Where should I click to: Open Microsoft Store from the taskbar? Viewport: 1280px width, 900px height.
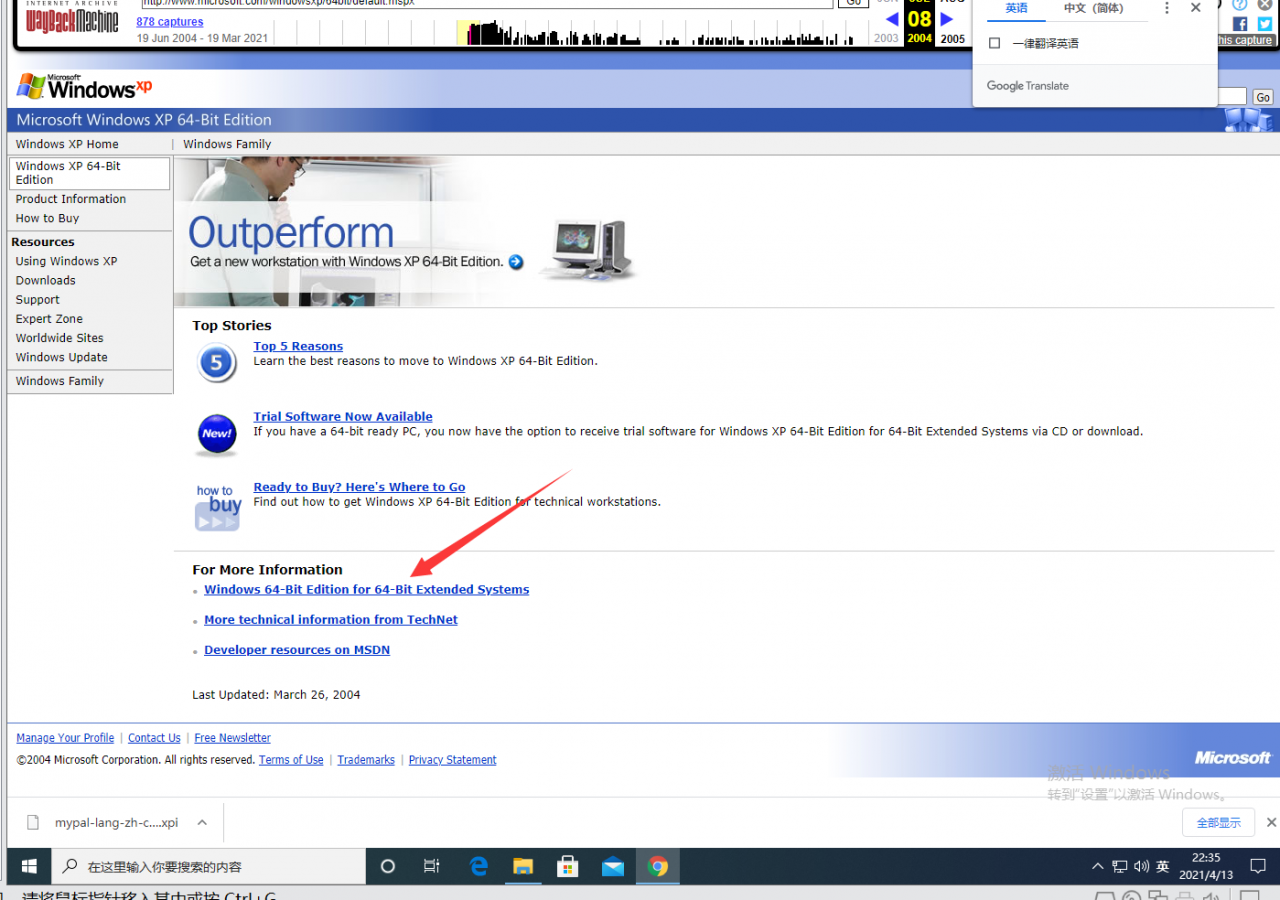click(x=568, y=866)
